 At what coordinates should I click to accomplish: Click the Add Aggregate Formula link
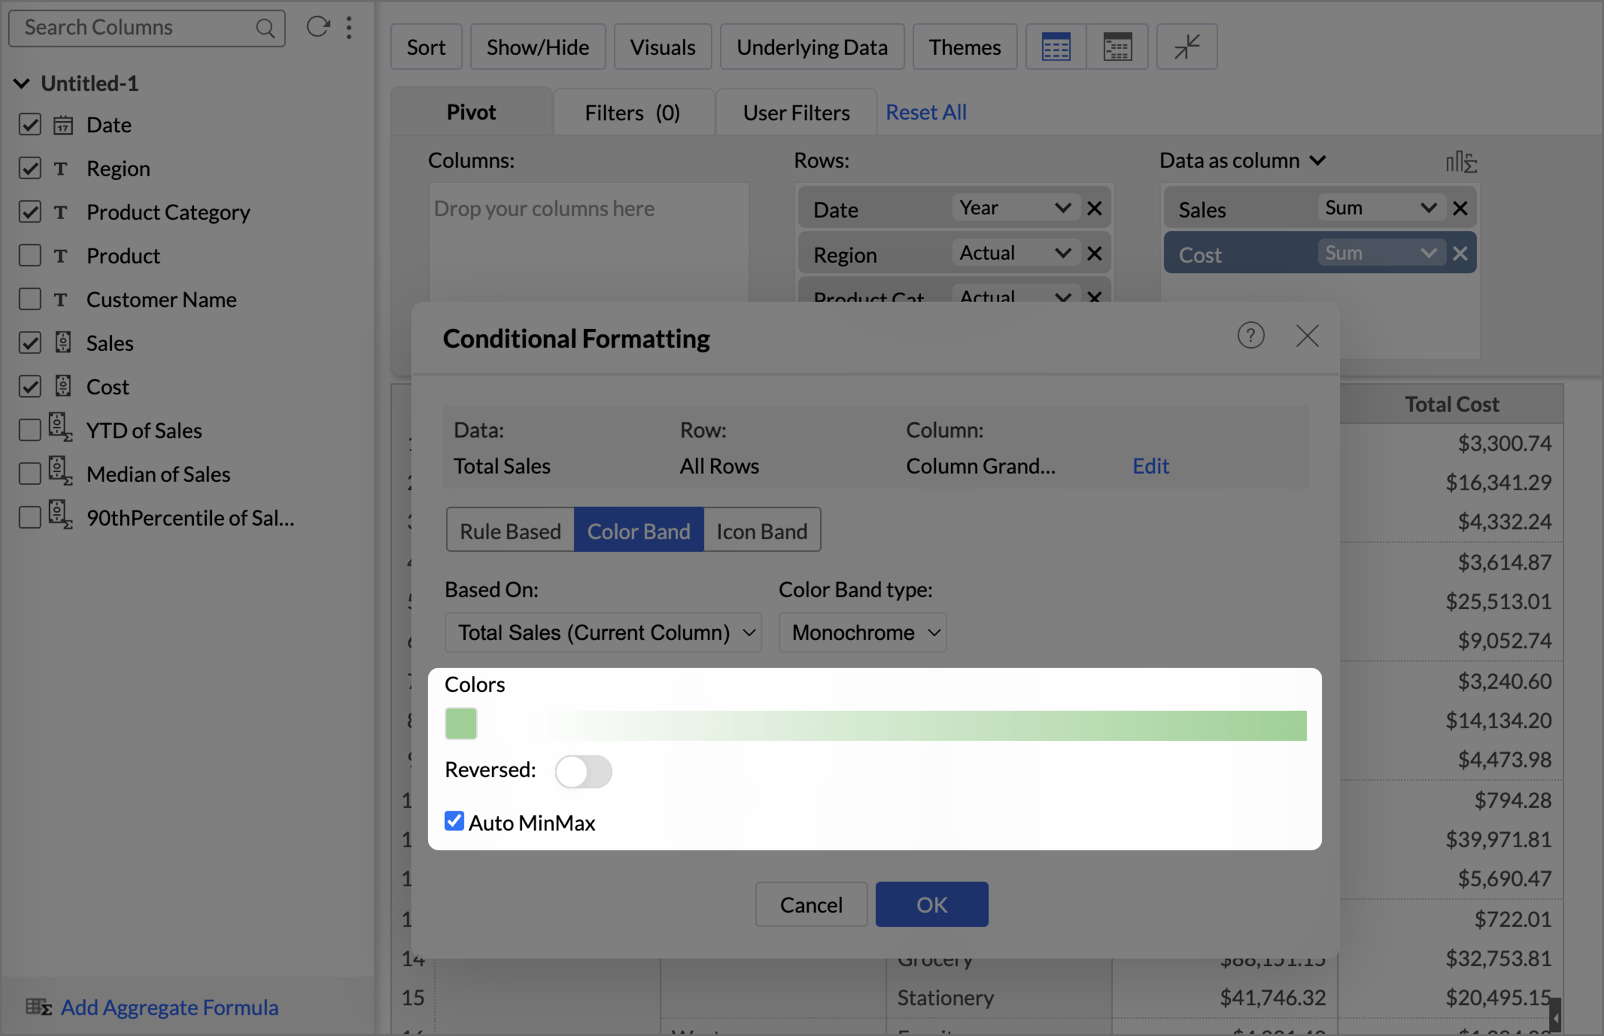tap(169, 1007)
